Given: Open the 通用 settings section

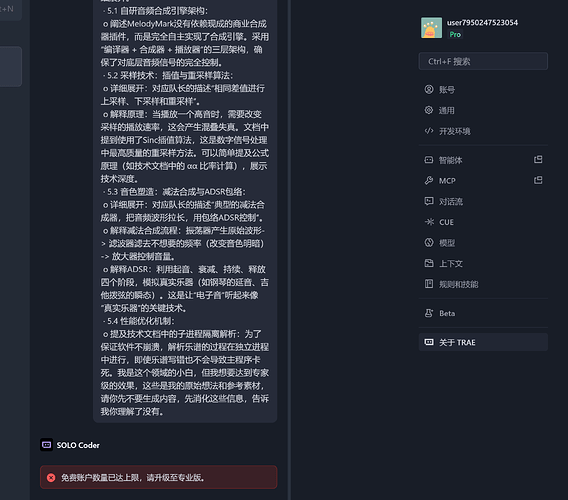Looking at the screenshot, I should (483, 111).
